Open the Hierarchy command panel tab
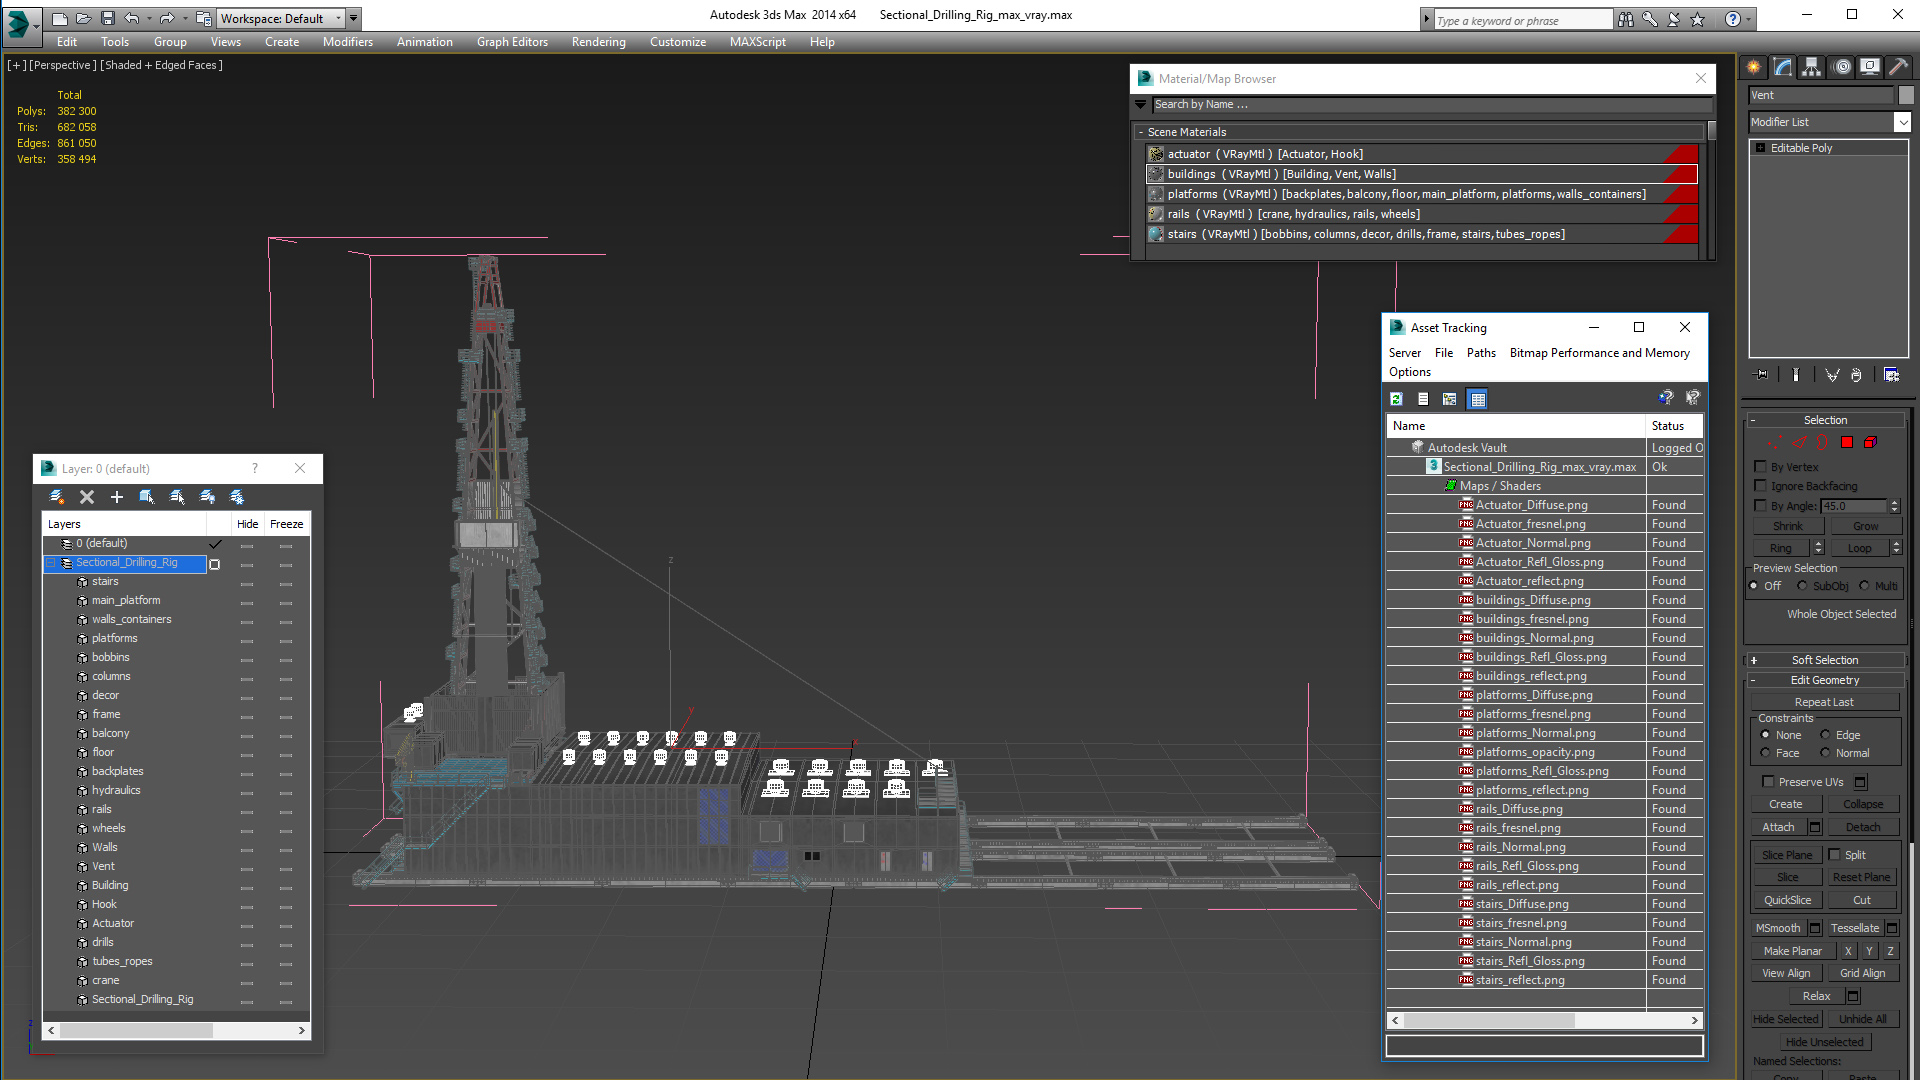 click(x=1811, y=67)
